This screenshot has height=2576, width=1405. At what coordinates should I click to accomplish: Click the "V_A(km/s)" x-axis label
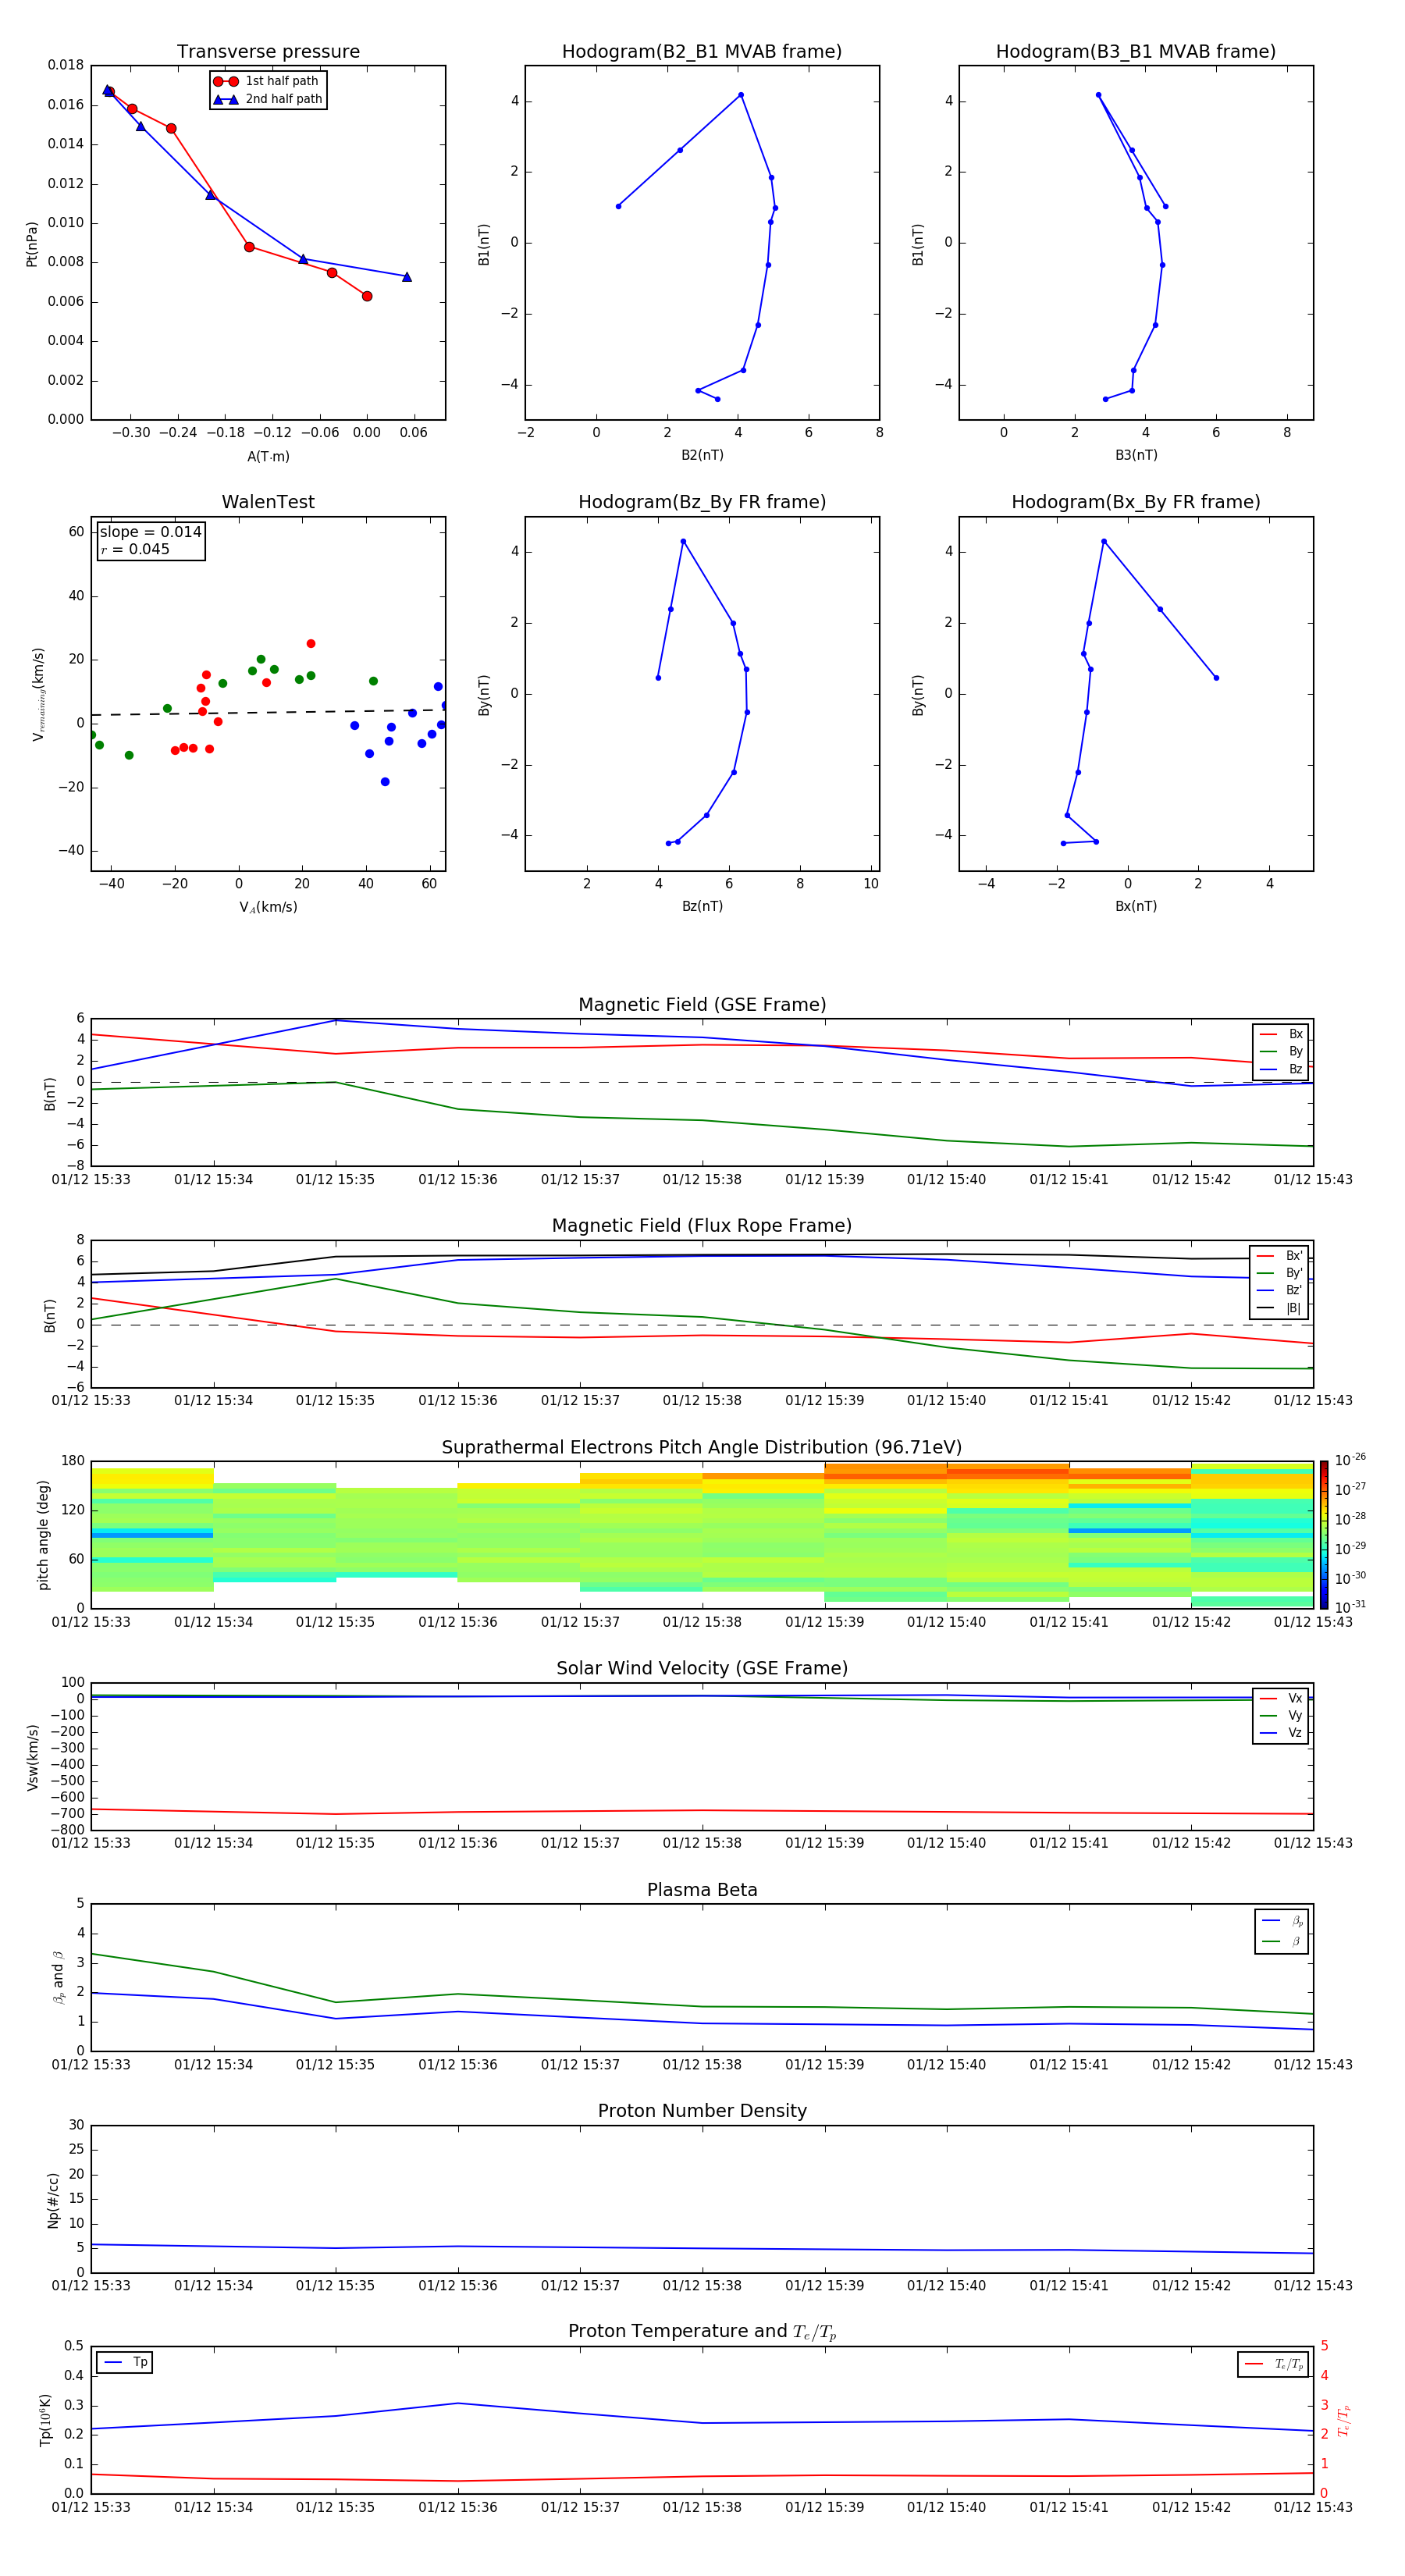268,907
